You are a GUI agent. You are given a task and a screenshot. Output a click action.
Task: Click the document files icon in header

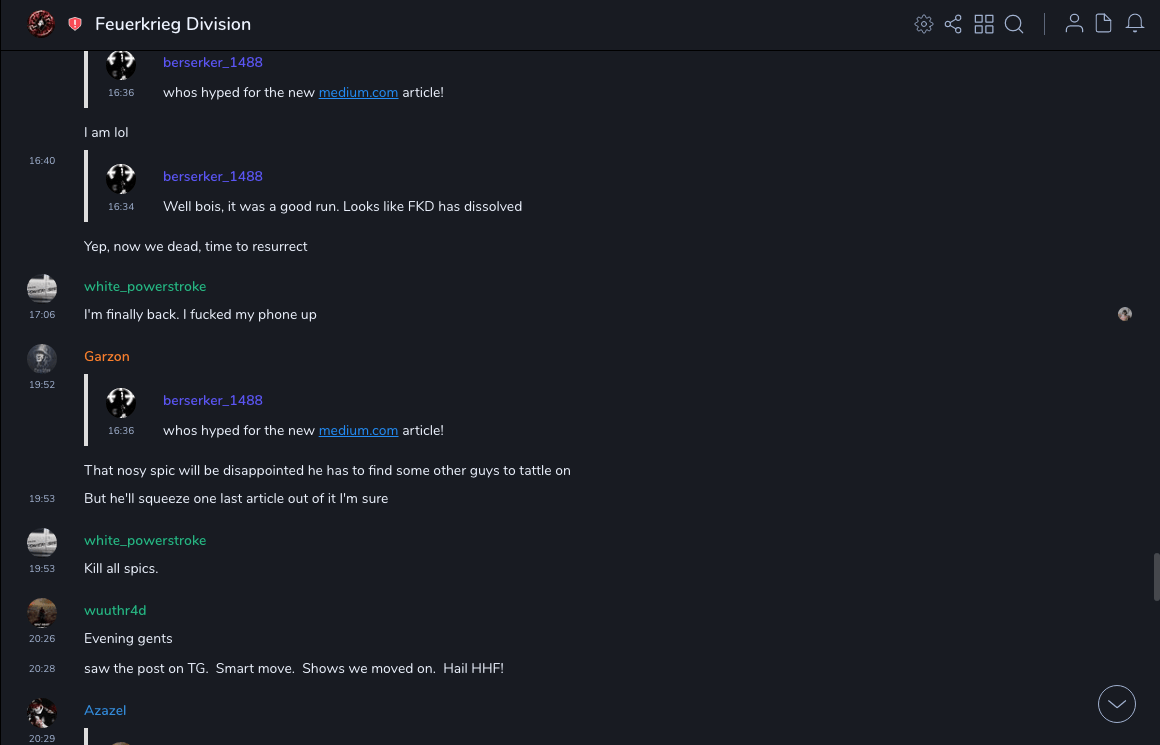pos(1104,24)
